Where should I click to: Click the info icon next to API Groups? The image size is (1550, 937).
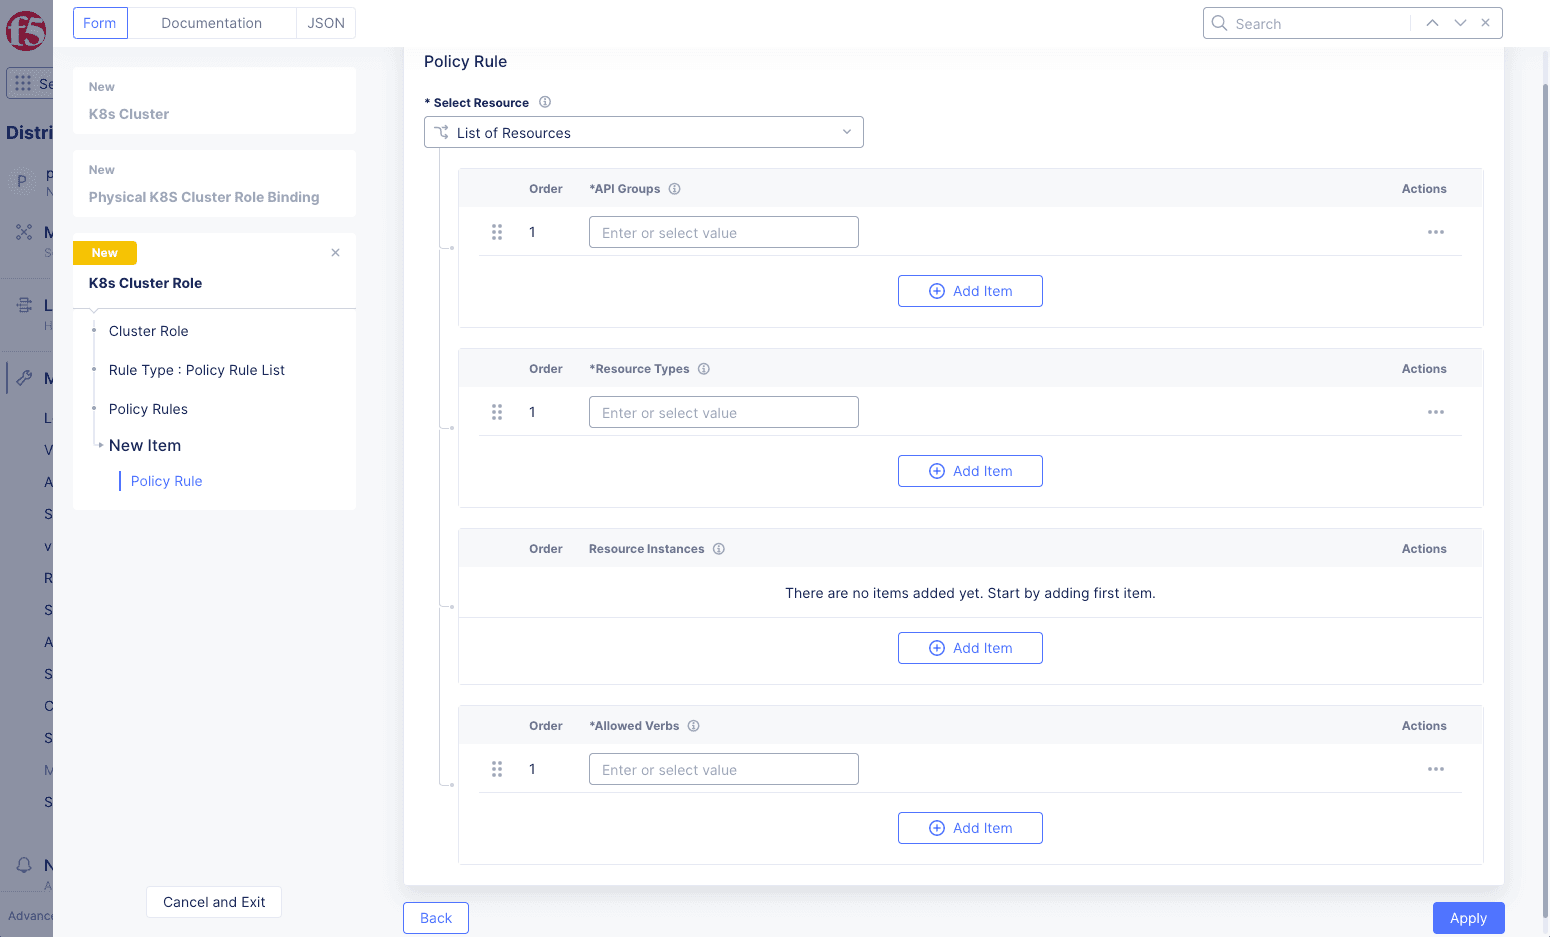(x=674, y=189)
